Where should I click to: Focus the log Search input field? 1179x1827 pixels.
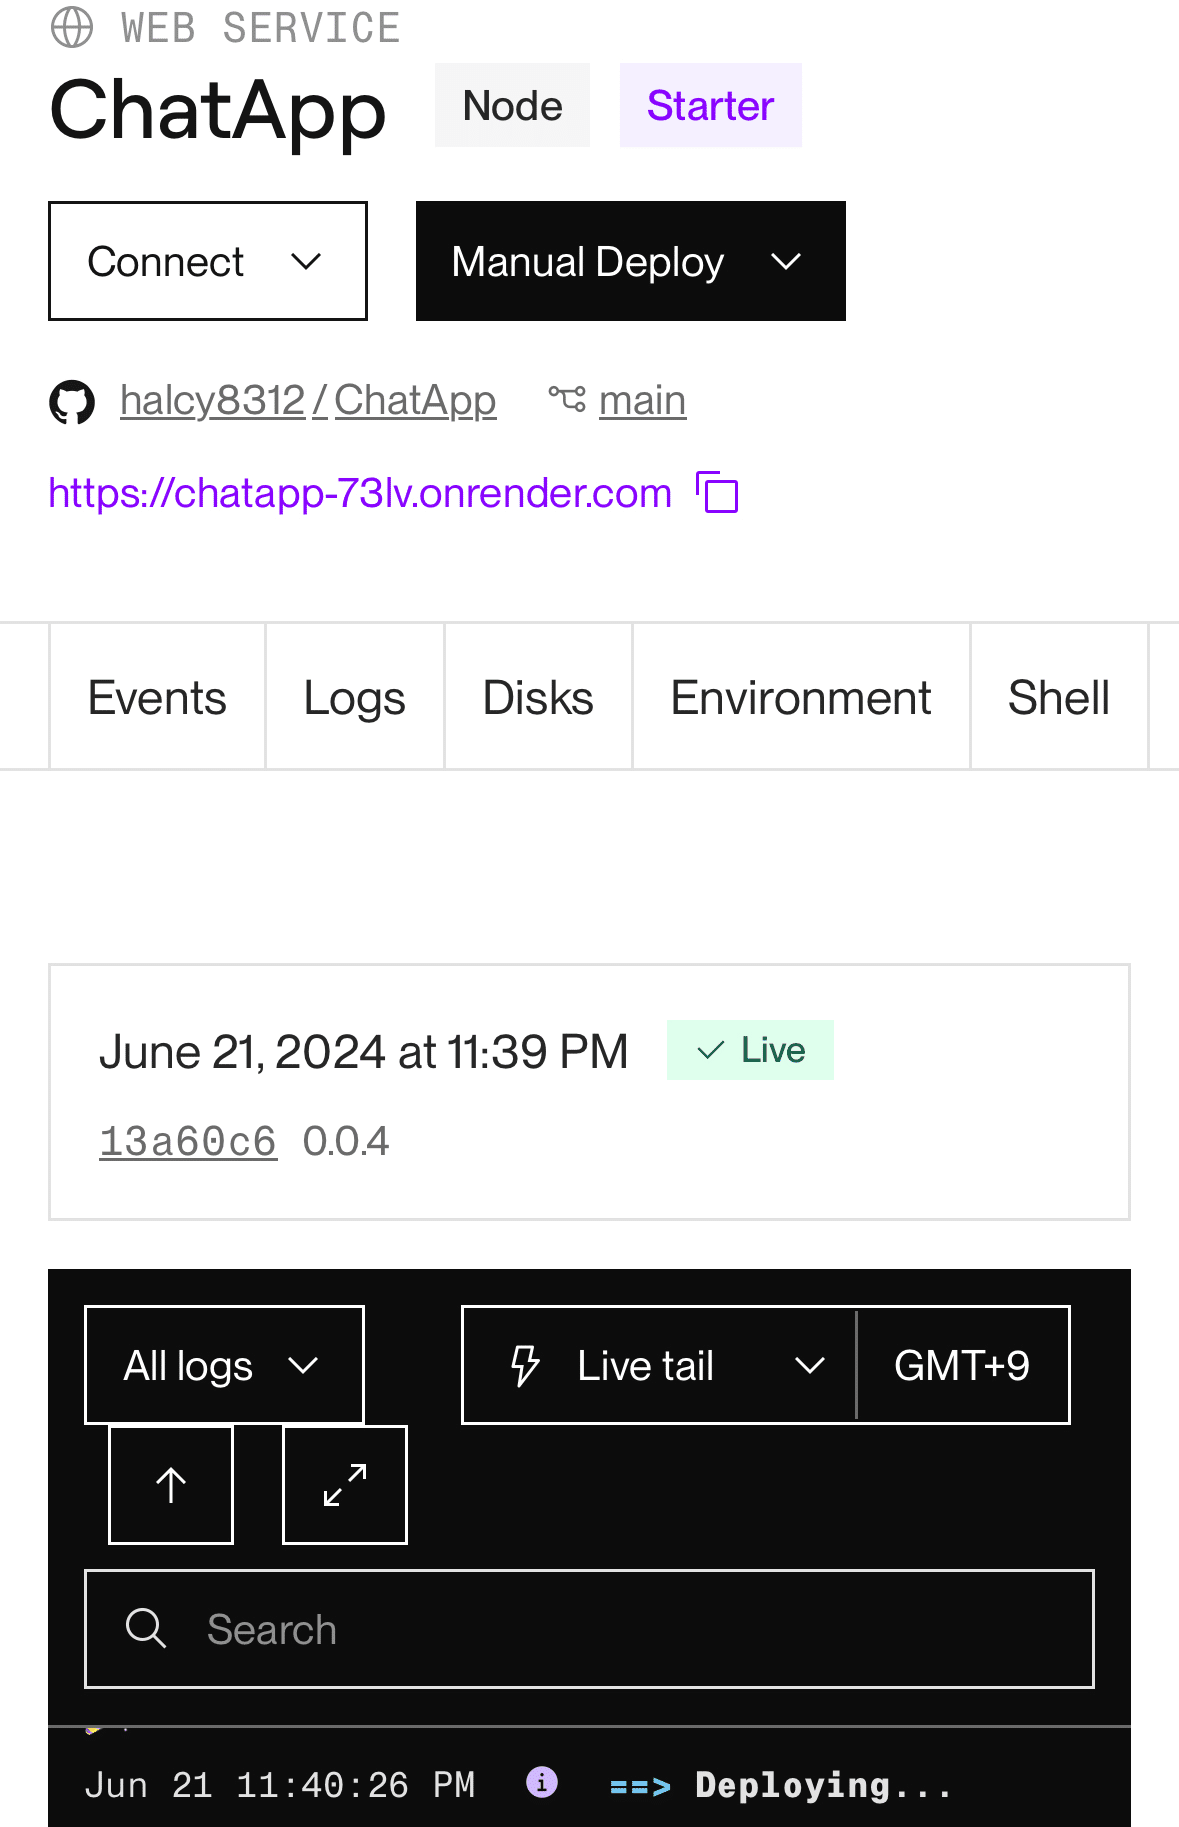(x=589, y=1629)
